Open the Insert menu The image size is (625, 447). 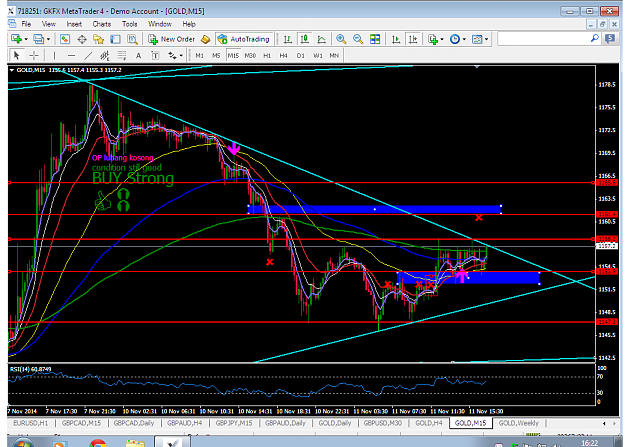coord(74,24)
